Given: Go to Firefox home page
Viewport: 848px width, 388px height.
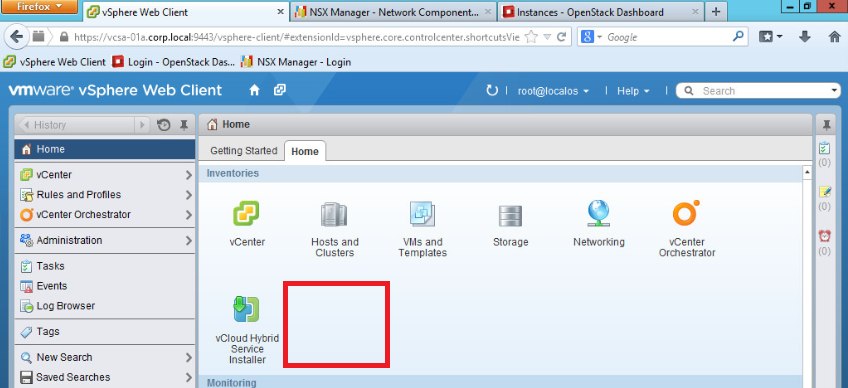Looking at the screenshot, I should coord(834,37).
